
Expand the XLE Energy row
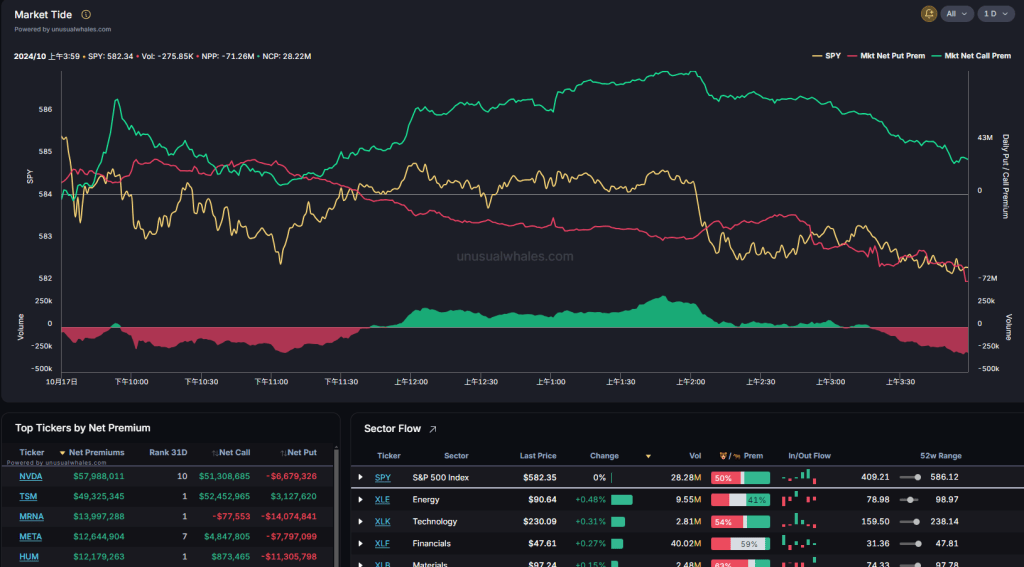tap(361, 499)
